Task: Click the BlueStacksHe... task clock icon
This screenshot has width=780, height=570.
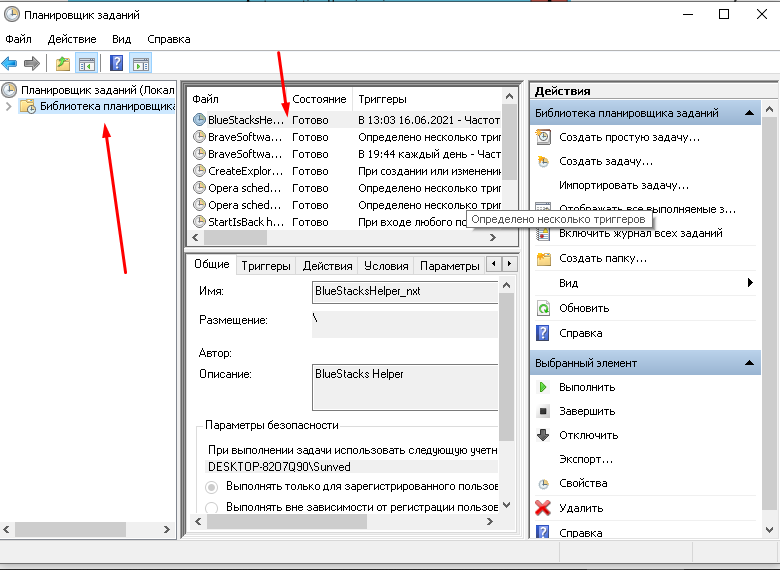Action: pyautogui.click(x=199, y=120)
